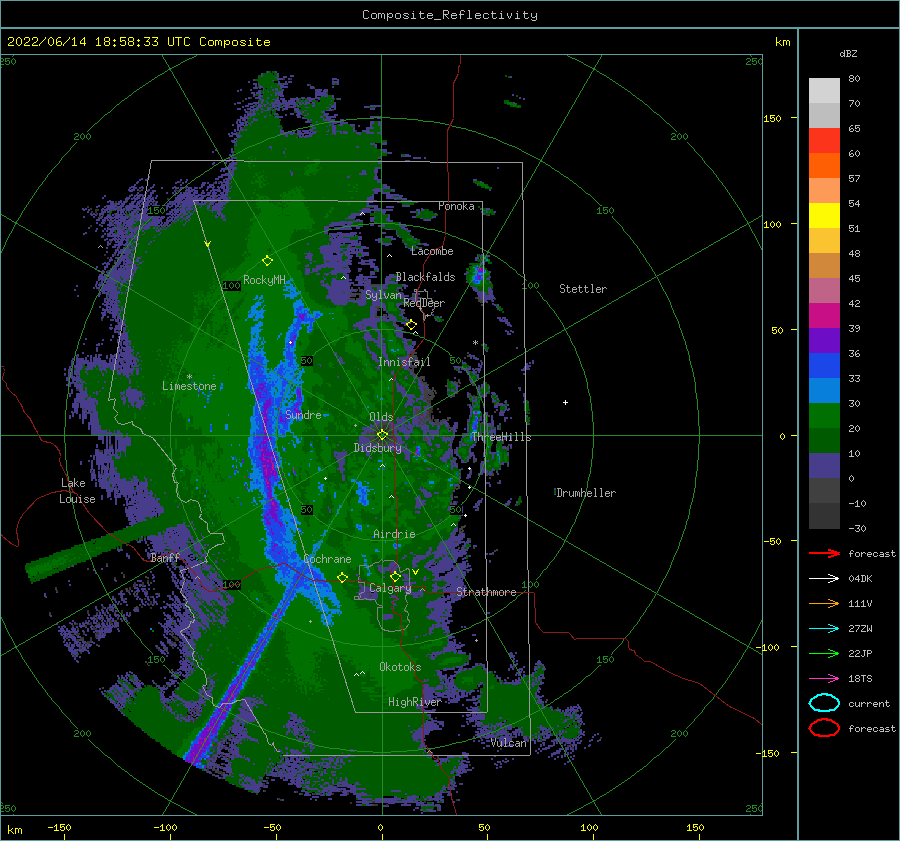Click the HighRiver label
The width and height of the screenshot is (900, 841).
[x=415, y=702]
